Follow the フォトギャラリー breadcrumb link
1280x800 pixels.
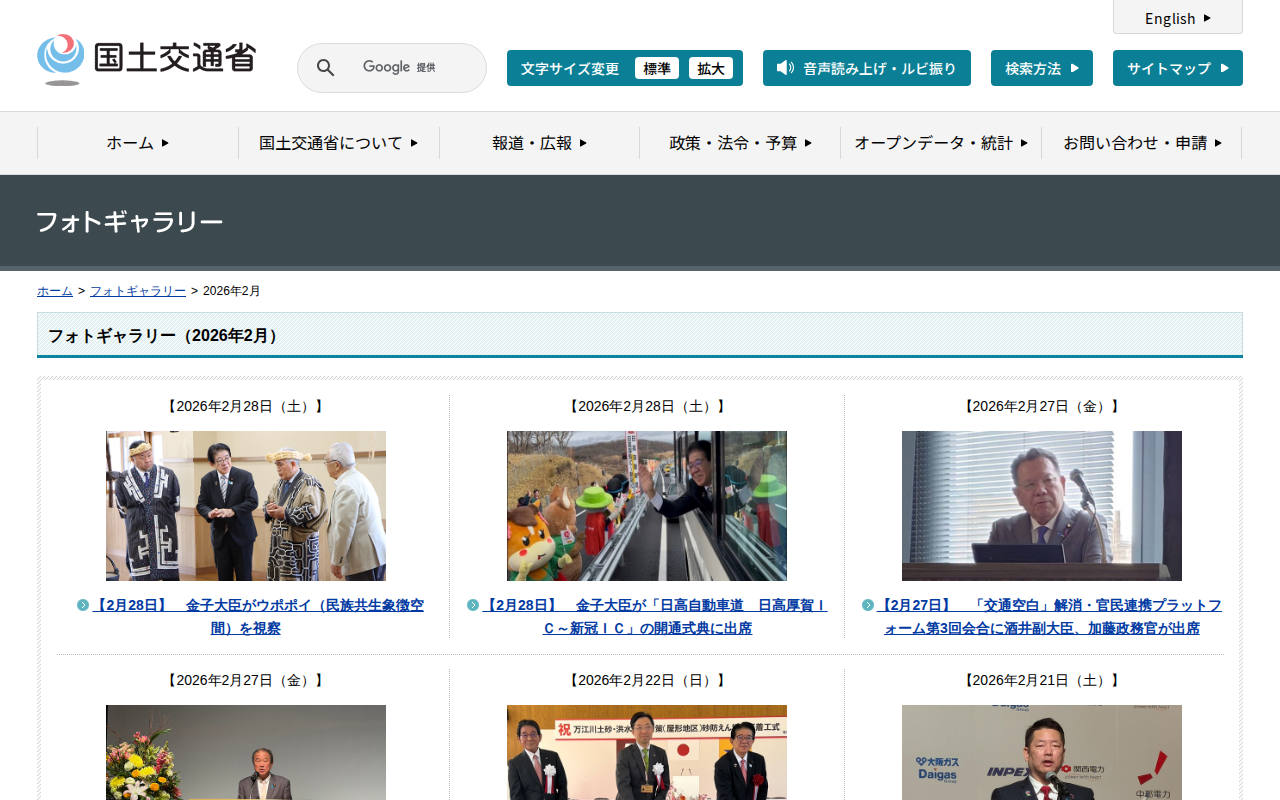(138, 291)
